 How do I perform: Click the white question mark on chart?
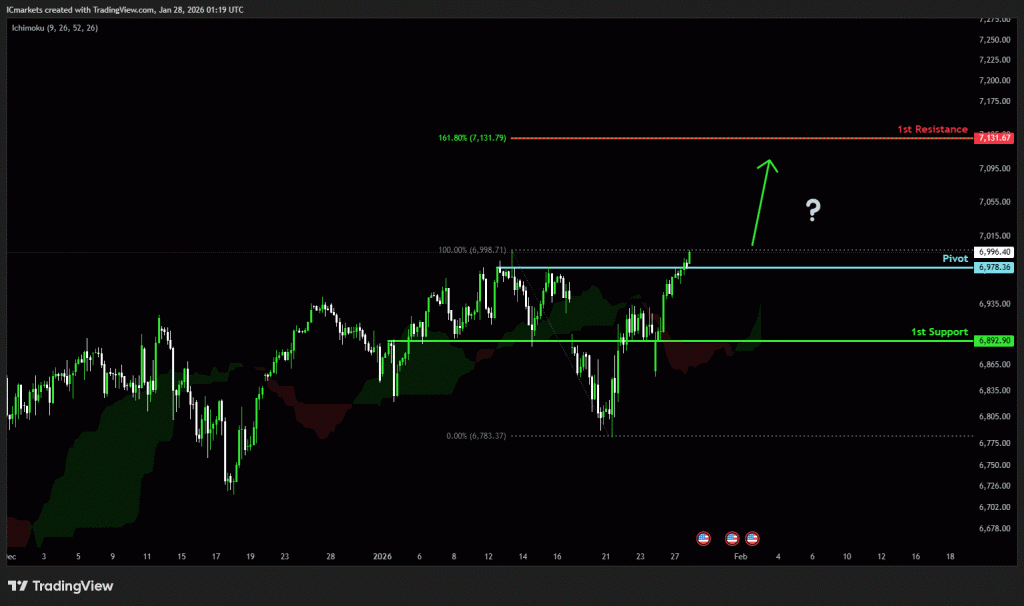(813, 210)
